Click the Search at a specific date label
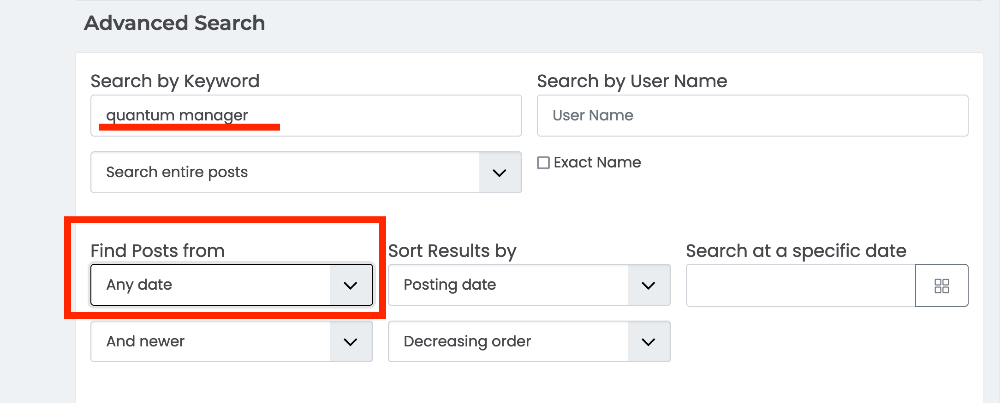 point(796,251)
